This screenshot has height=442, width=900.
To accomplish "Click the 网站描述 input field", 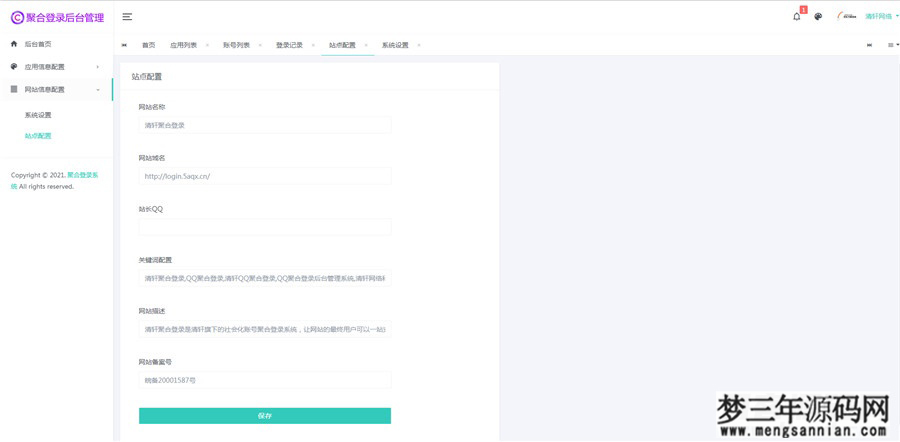I will pos(265,329).
